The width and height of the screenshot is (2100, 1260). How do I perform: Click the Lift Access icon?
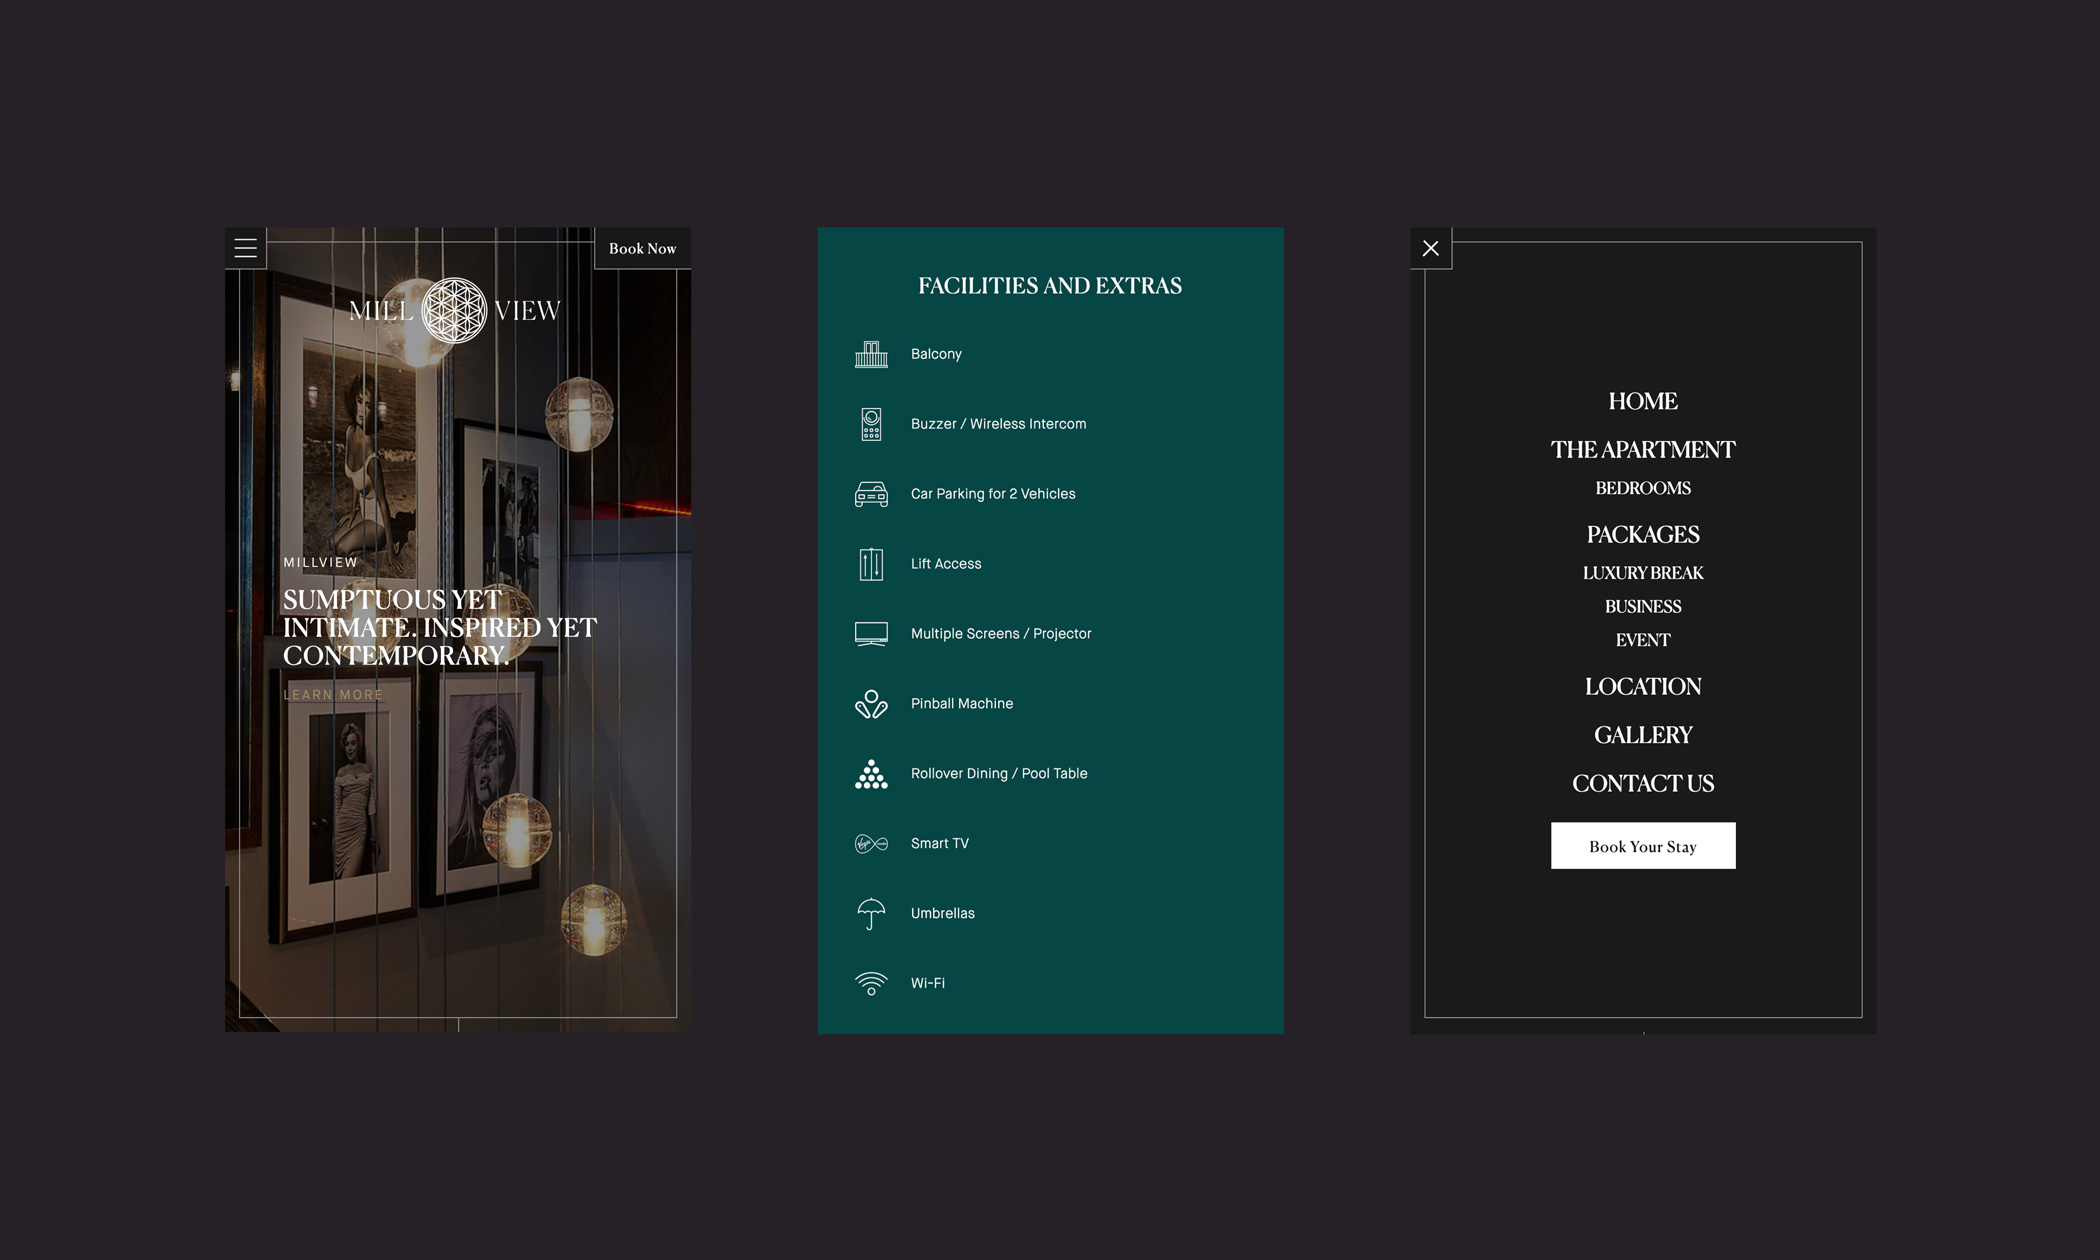click(871, 563)
